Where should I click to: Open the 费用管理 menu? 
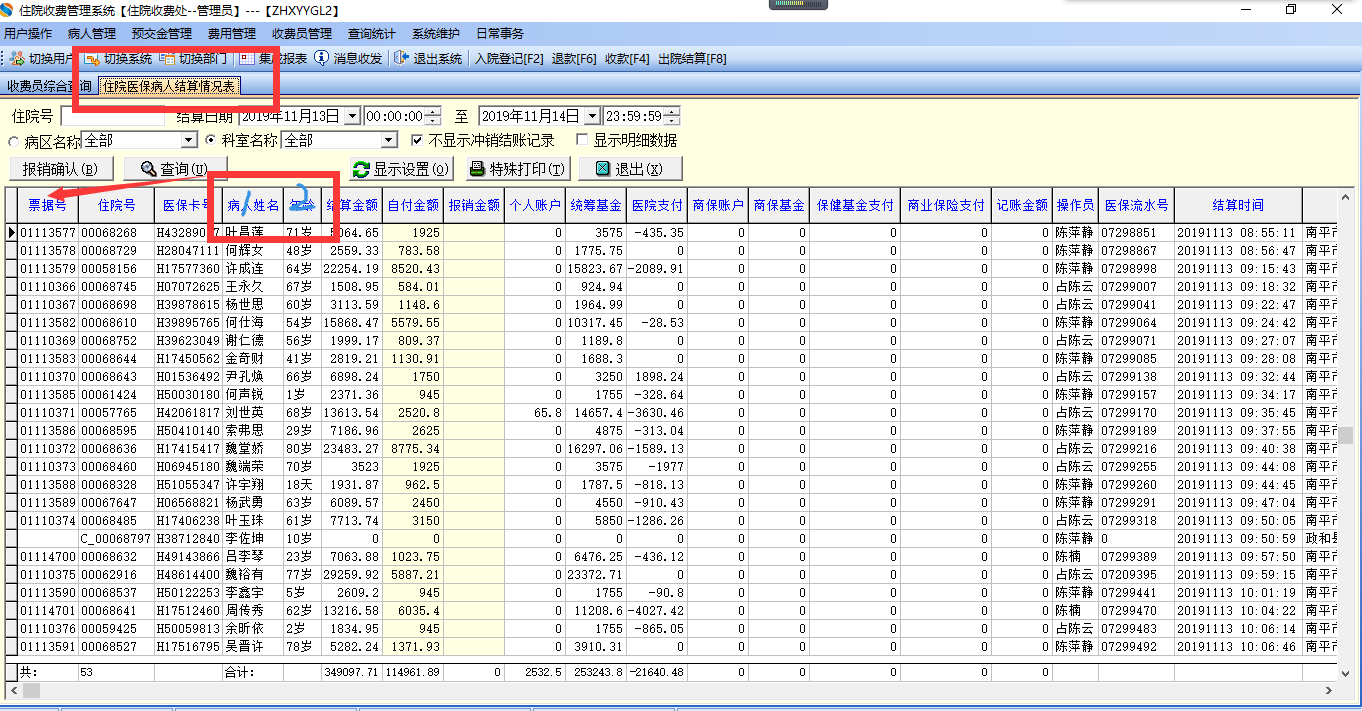coord(231,34)
